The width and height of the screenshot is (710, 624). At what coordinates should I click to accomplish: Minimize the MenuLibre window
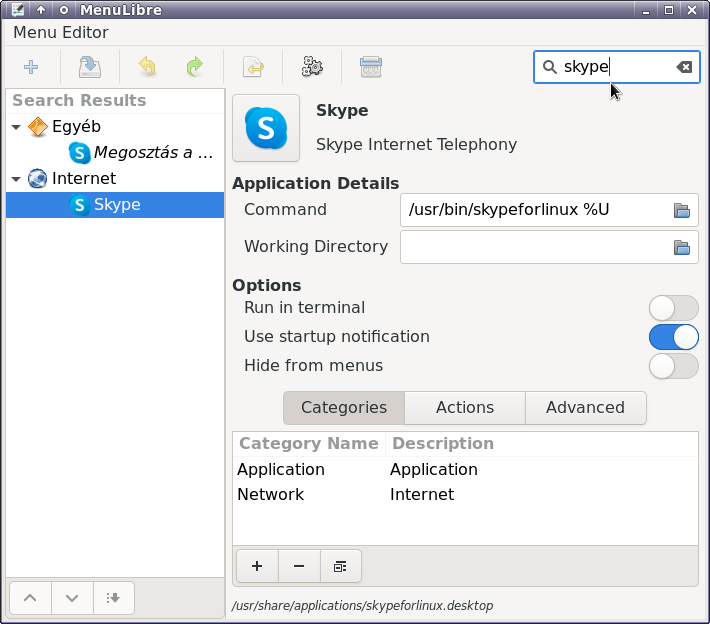click(x=646, y=10)
